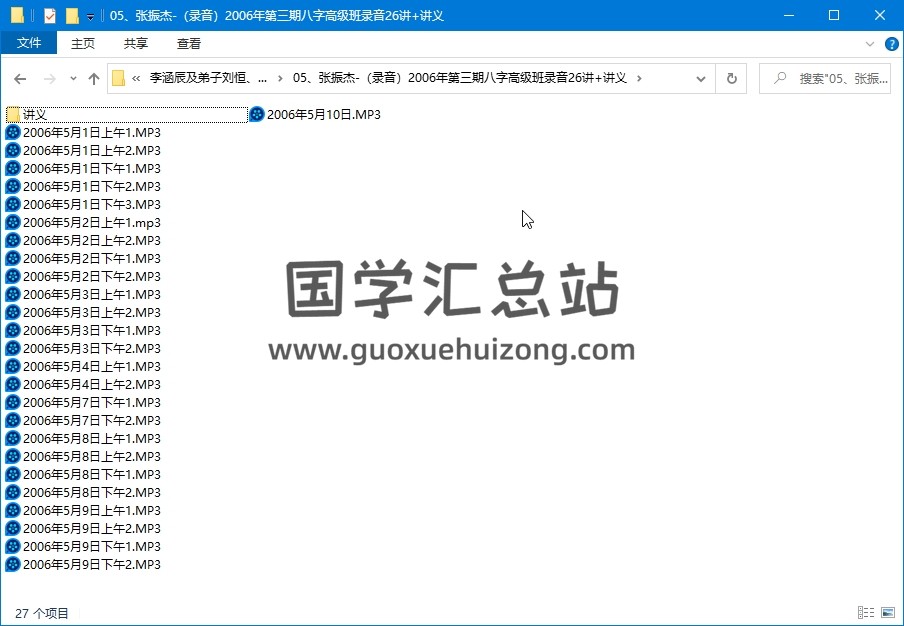This screenshot has width=904, height=626.
Task: Click the chevron at the end of the address path
Action: (x=639, y=78)
